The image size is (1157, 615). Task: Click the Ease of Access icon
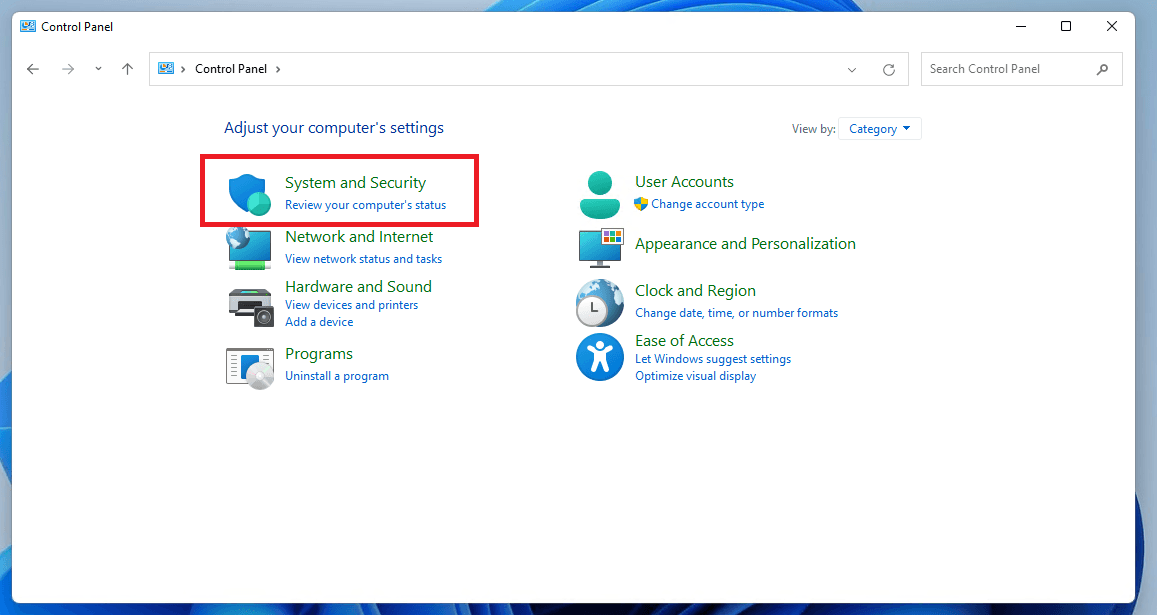tap(600, 357)
